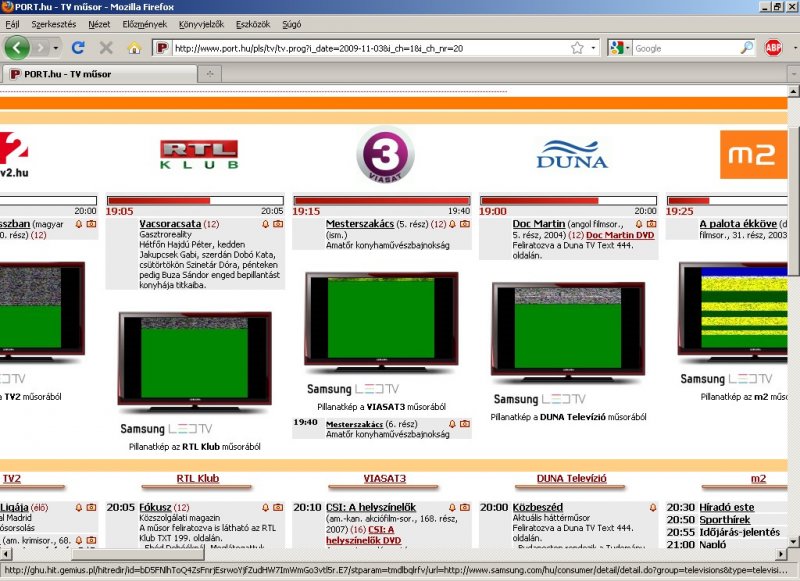Click the Stop loading X icon
The image size is (800, 581).
[x=106, y=48]
